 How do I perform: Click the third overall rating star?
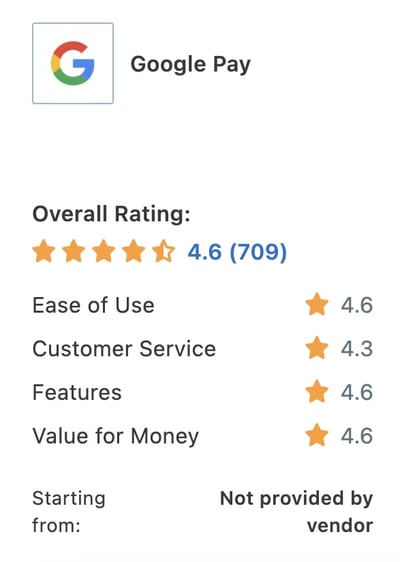104,251
